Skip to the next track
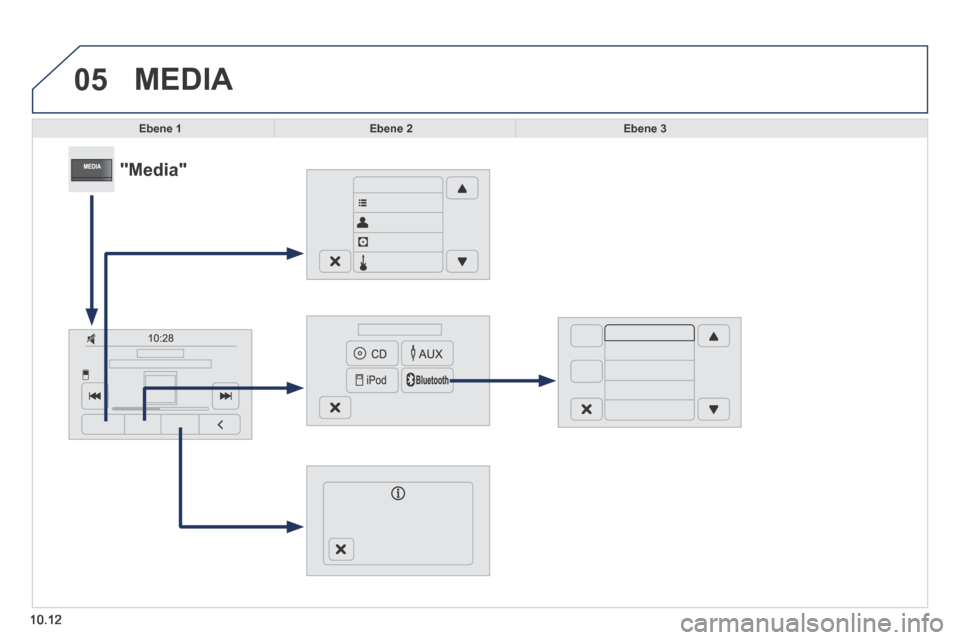 [225, 396]
